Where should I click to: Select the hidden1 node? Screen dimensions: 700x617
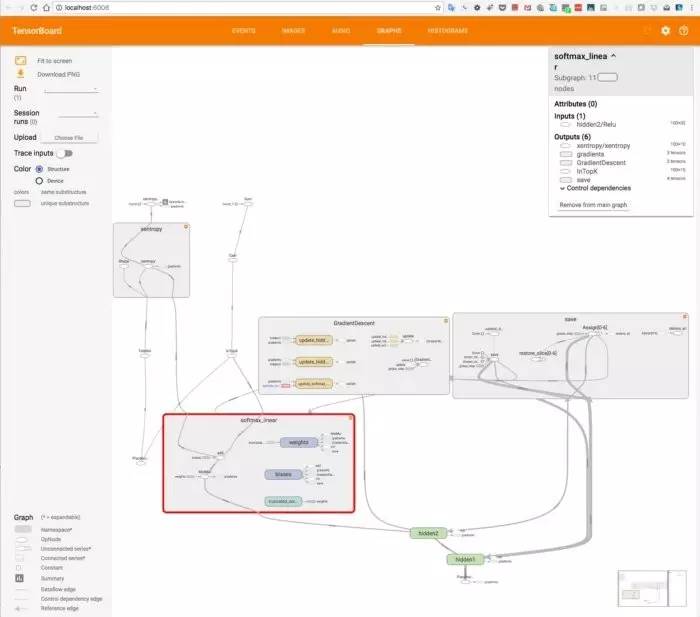click(x=465, y=559)
